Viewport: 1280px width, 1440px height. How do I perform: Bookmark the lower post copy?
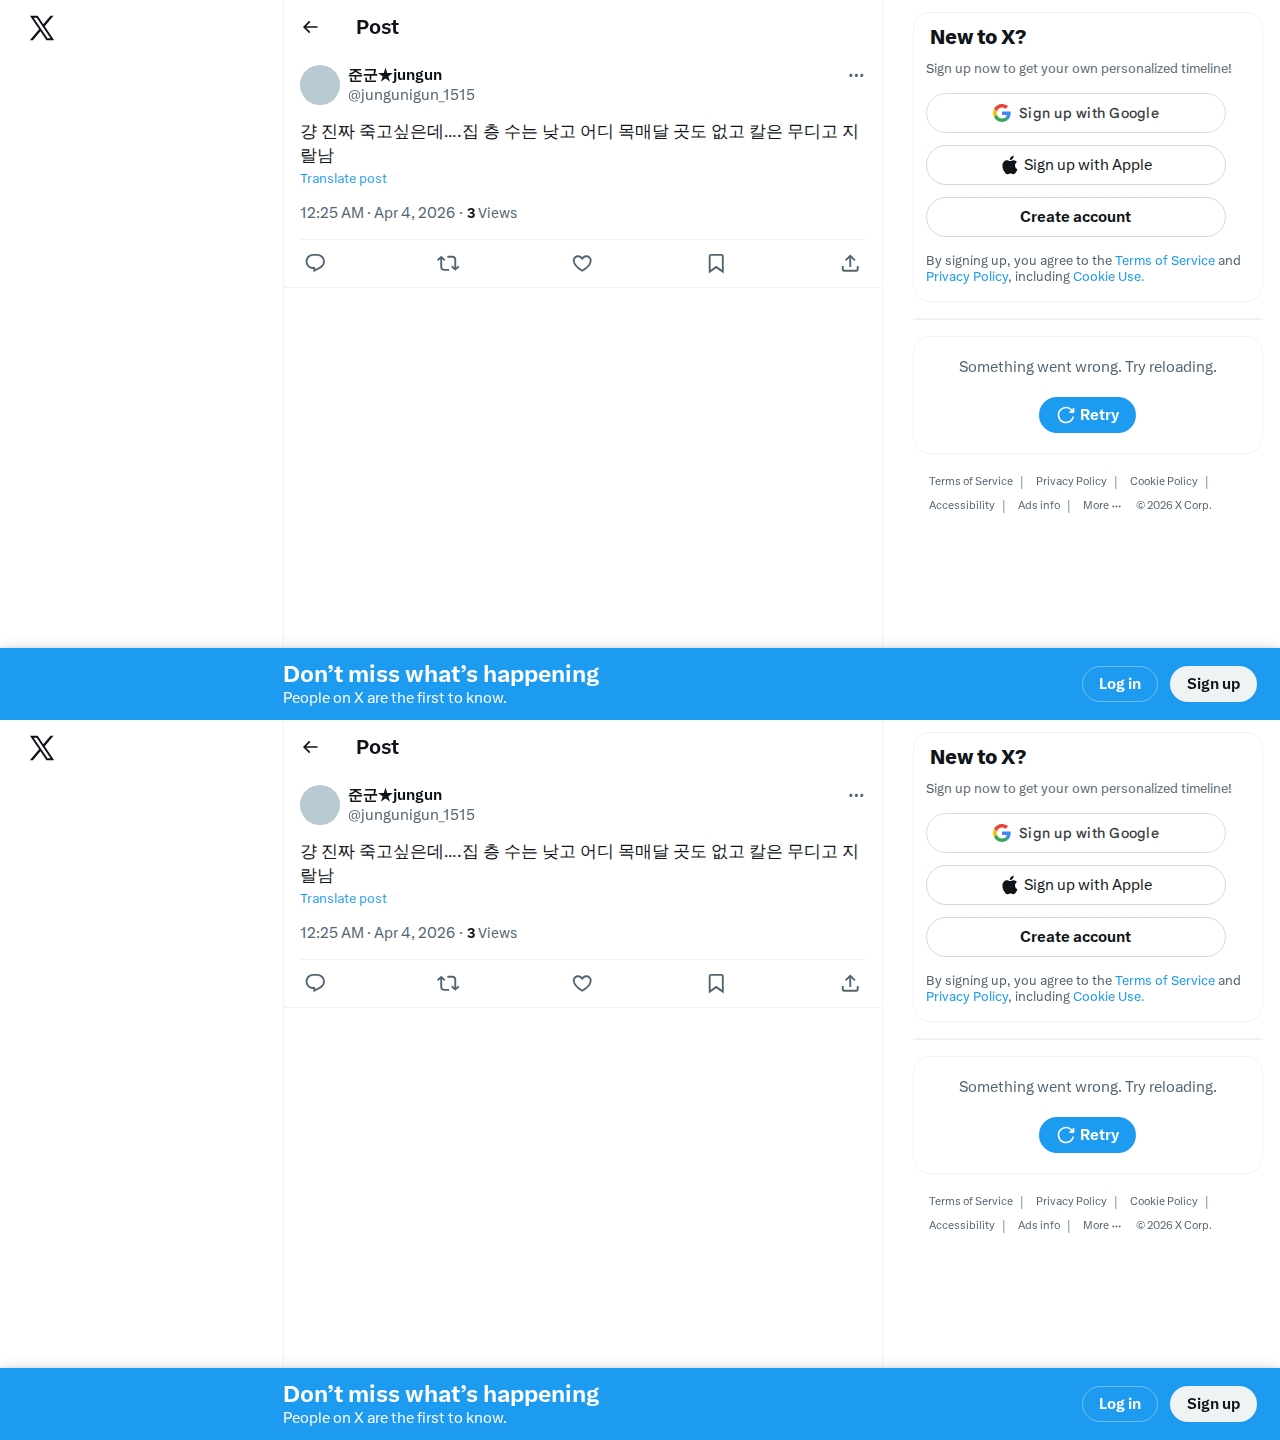pyautogui.click(x=716, y=983)
